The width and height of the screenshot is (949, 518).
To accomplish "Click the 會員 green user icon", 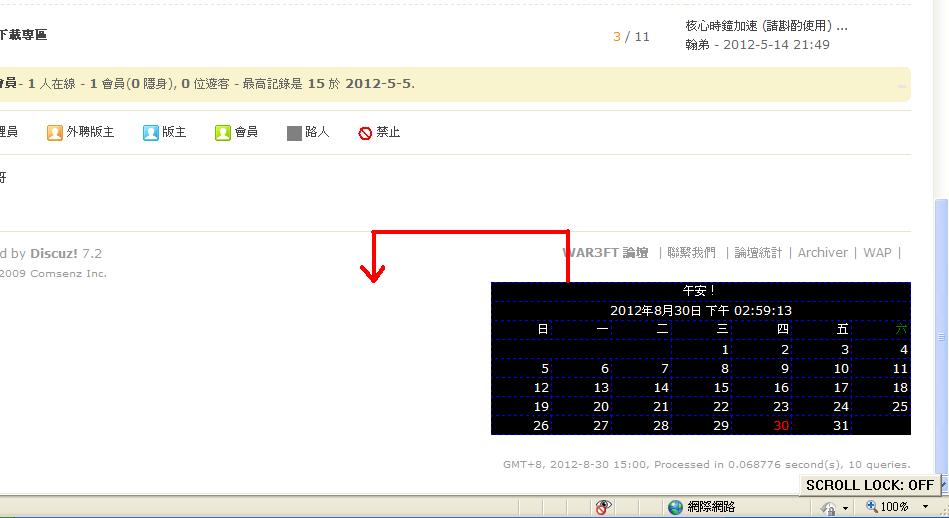I will click(x=223, y=133).
